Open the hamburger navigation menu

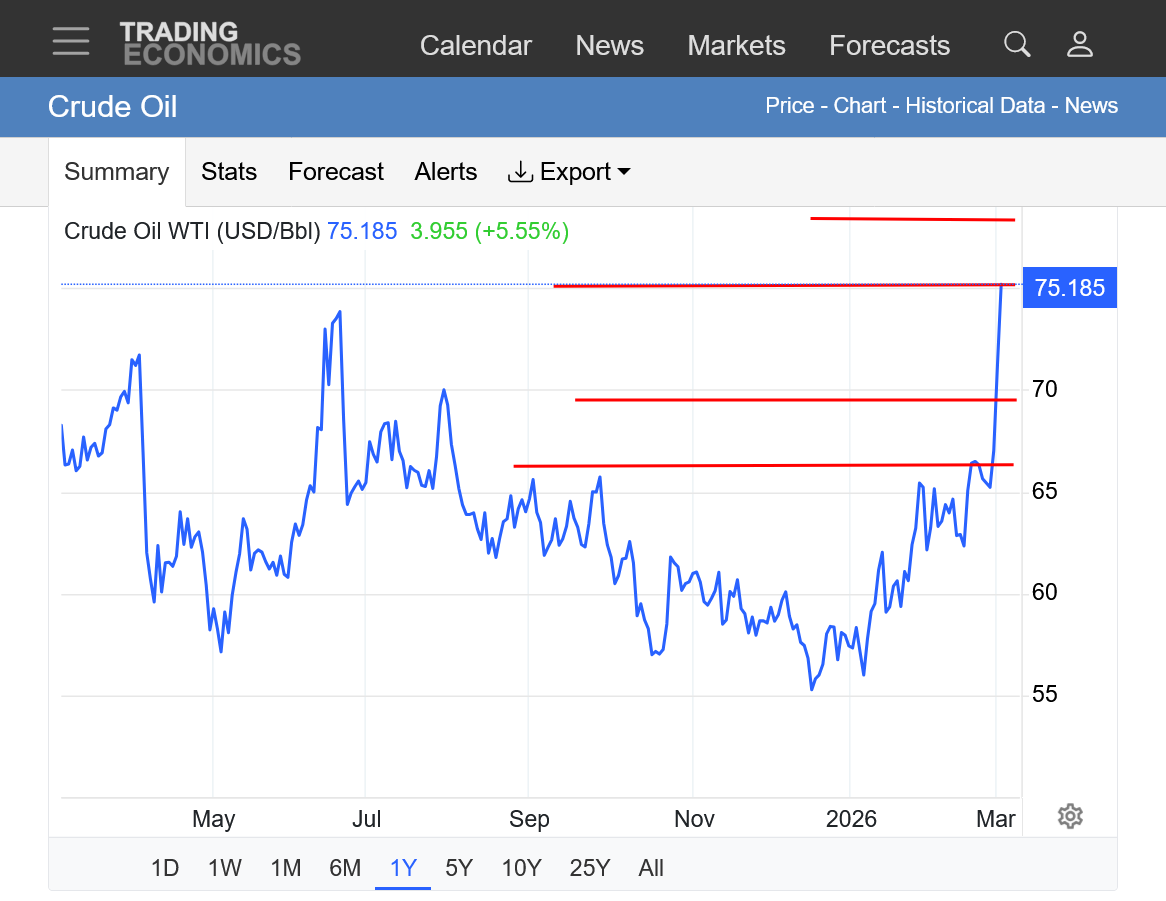coord(71,42)
